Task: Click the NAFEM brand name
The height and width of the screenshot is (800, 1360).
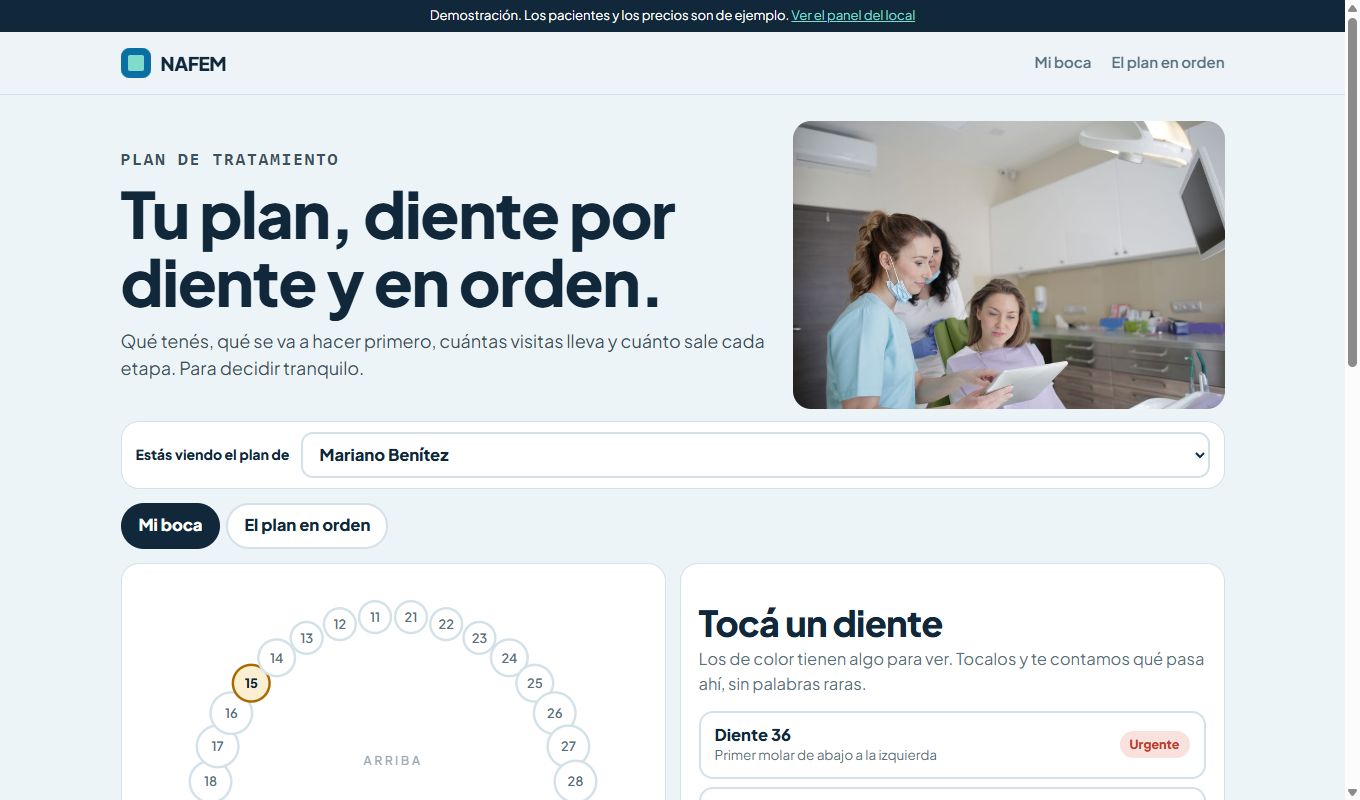Action: (x=193, y=64)
